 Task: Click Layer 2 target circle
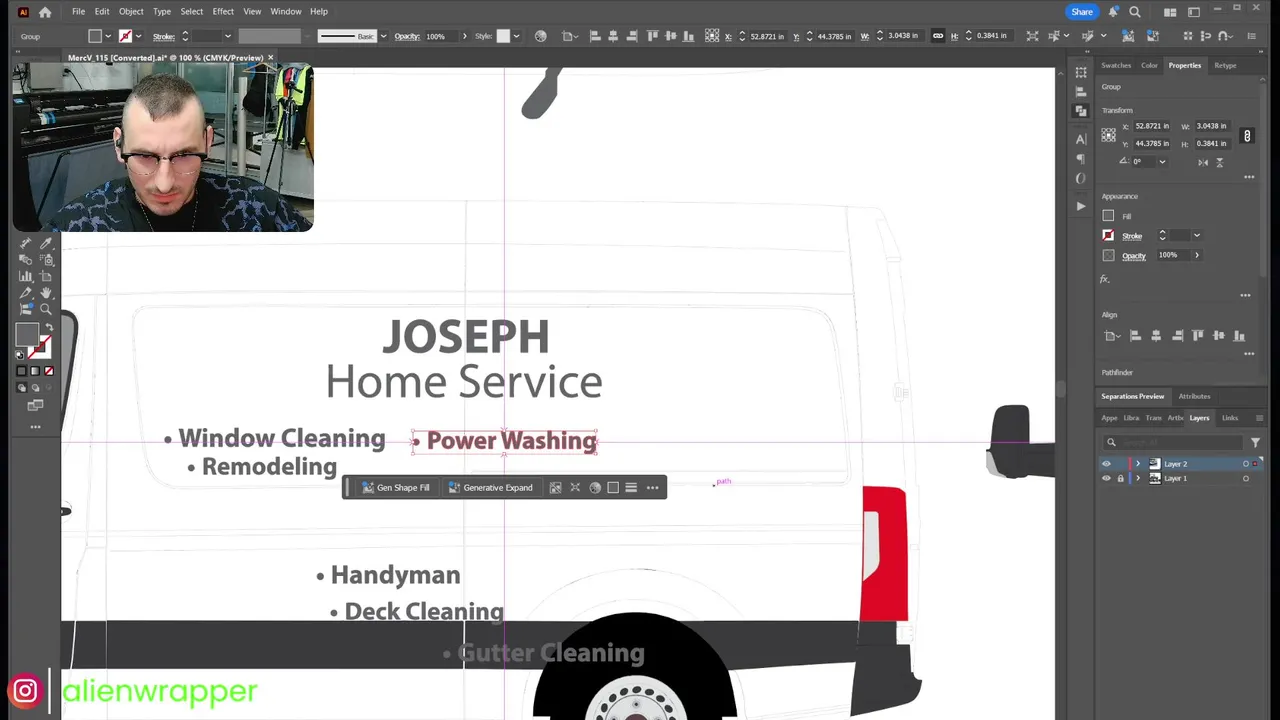click(x=1246, y=464)
